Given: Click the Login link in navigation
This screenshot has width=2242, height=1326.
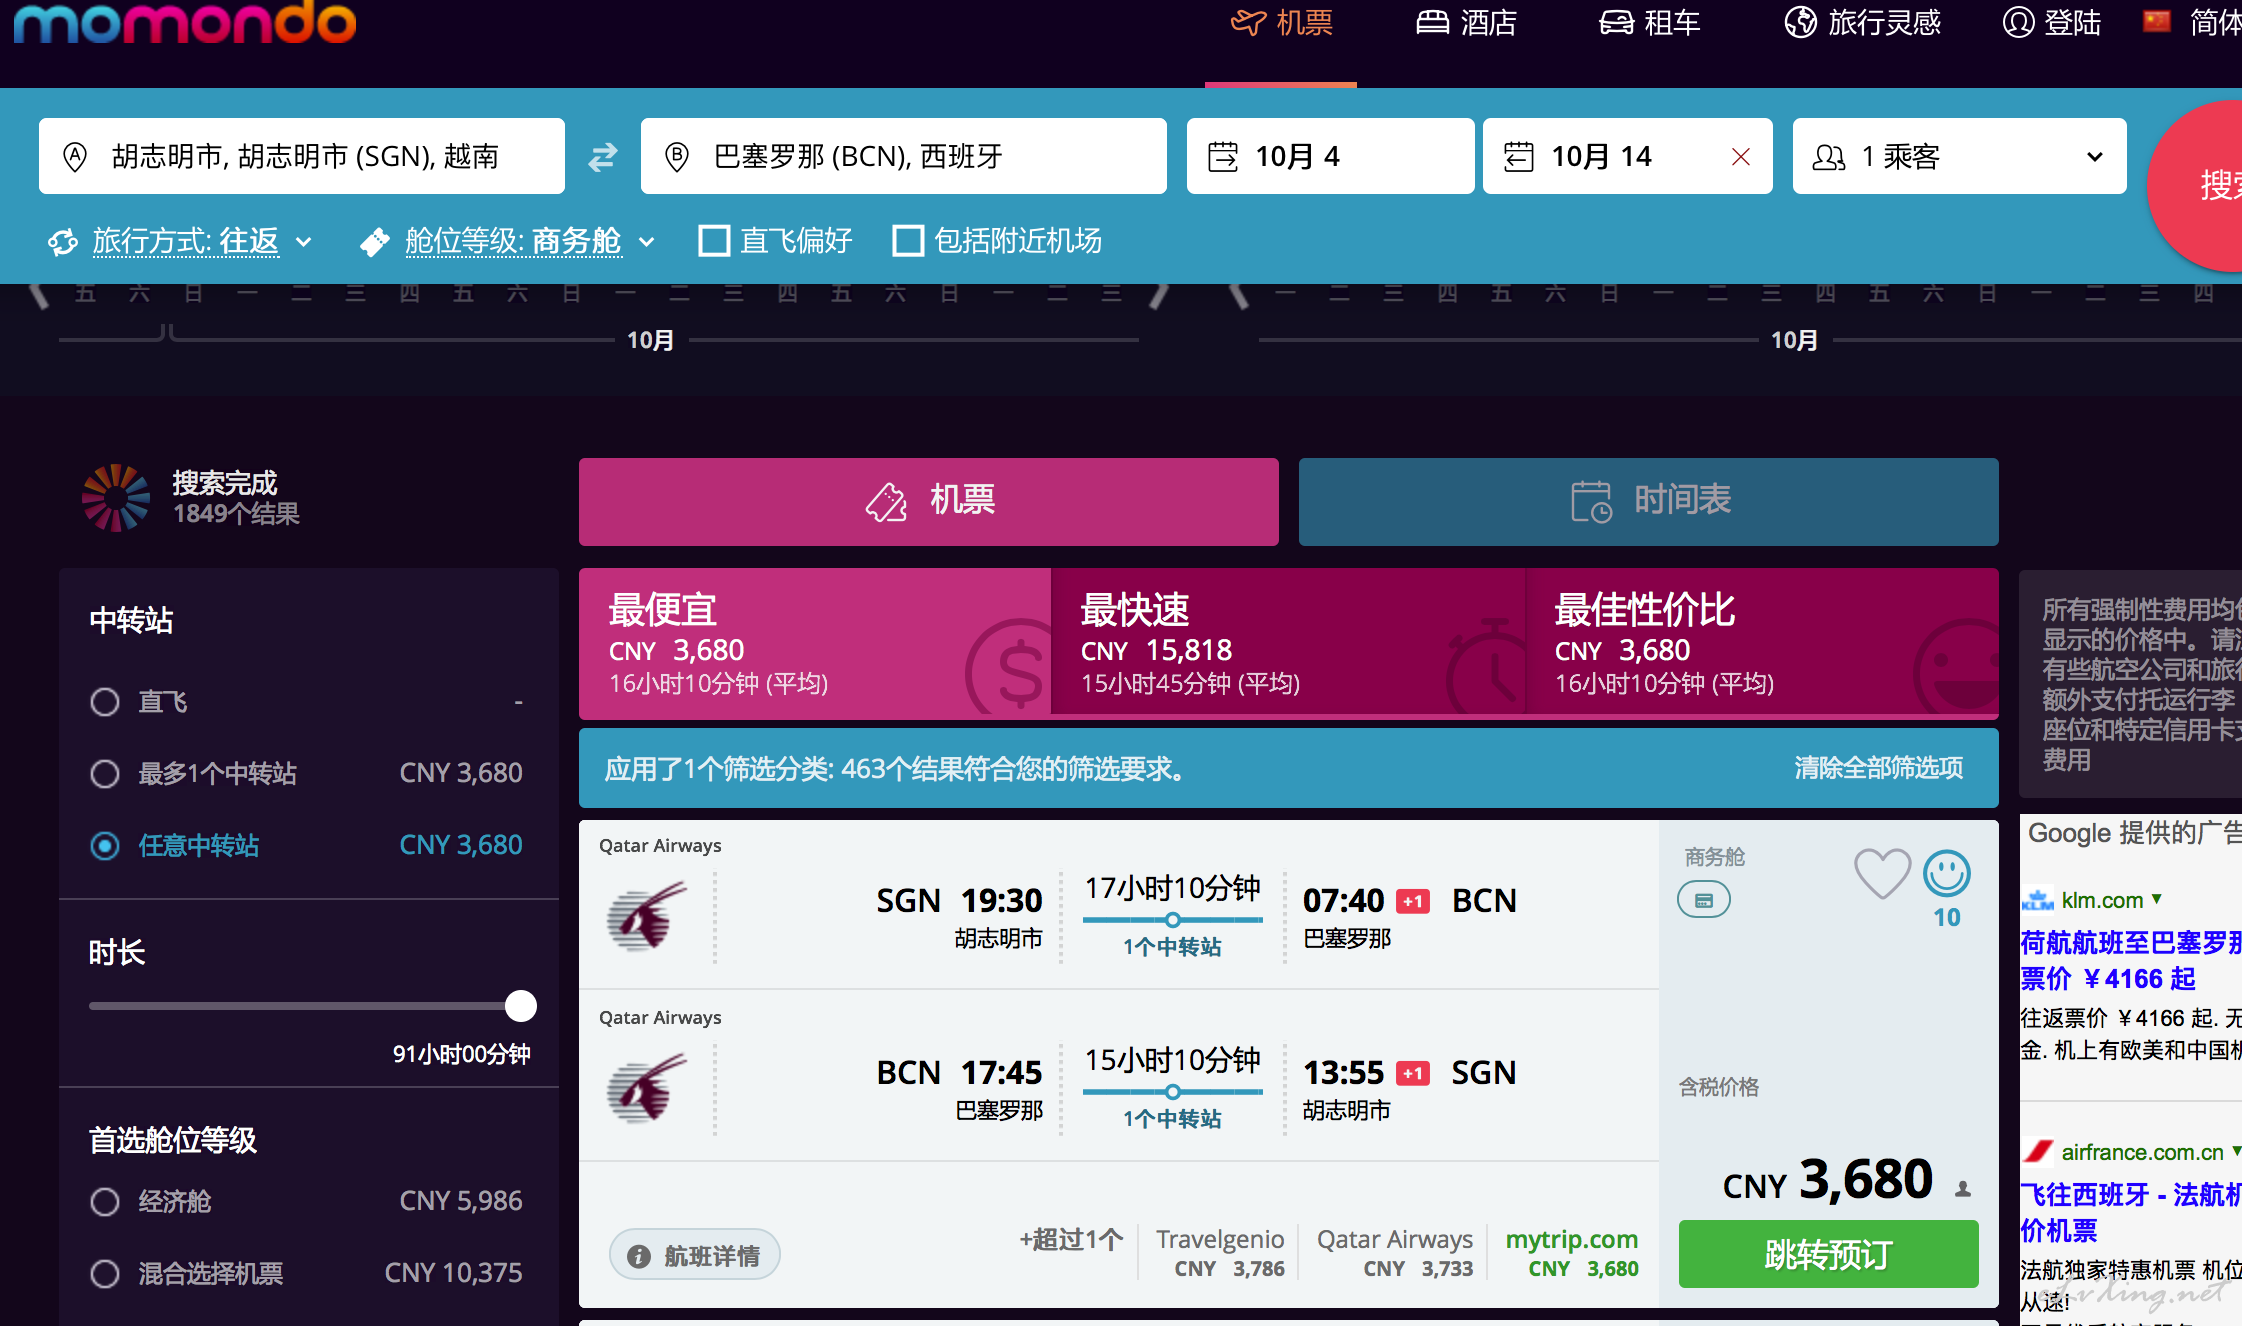Looking at the screenshot, I should [2052, 22].
